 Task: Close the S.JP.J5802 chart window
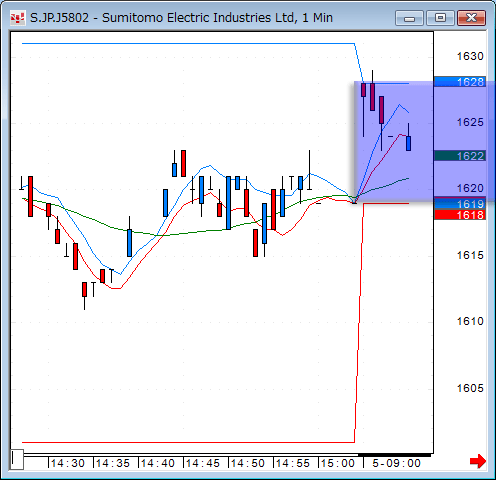(471, 18)
